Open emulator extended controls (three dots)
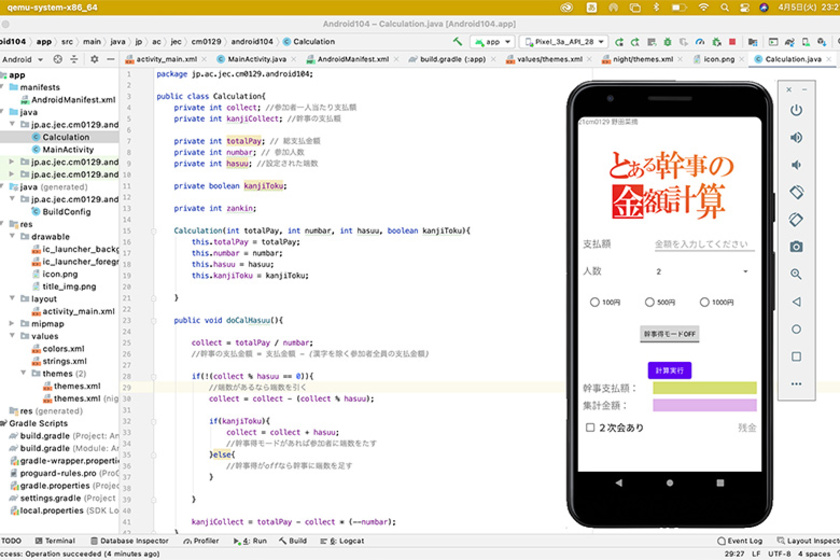The image size is (840, 560). pos(796,383)
